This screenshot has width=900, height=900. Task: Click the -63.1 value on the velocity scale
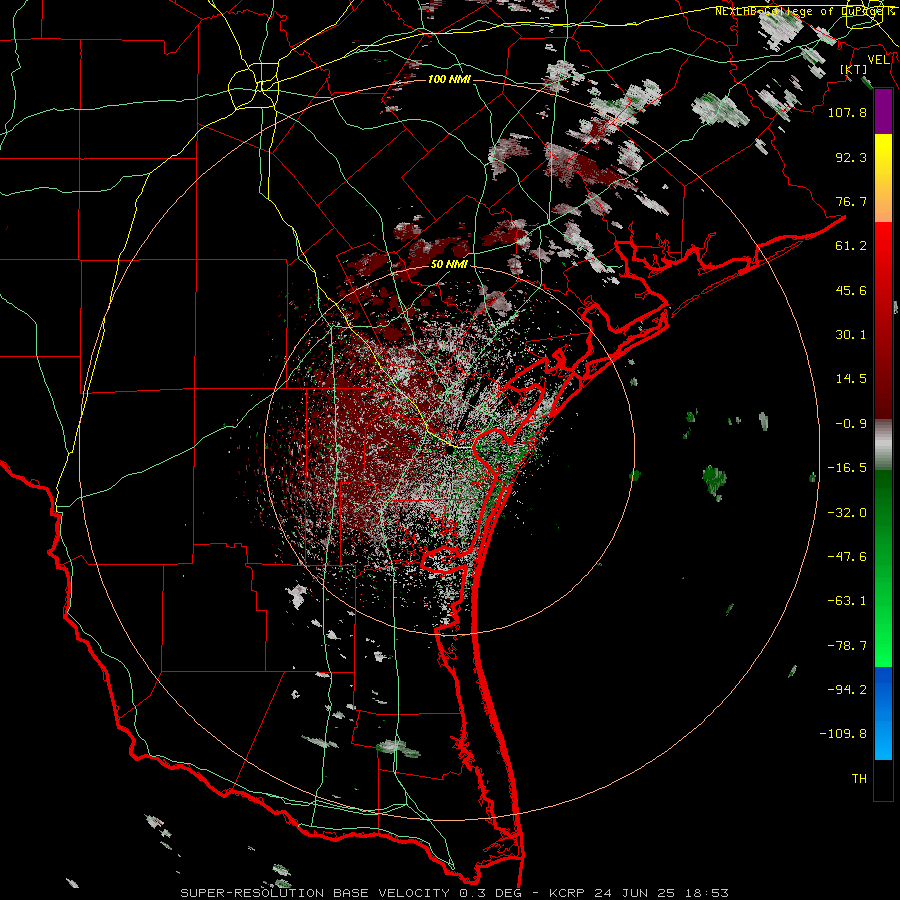point(847,601)
